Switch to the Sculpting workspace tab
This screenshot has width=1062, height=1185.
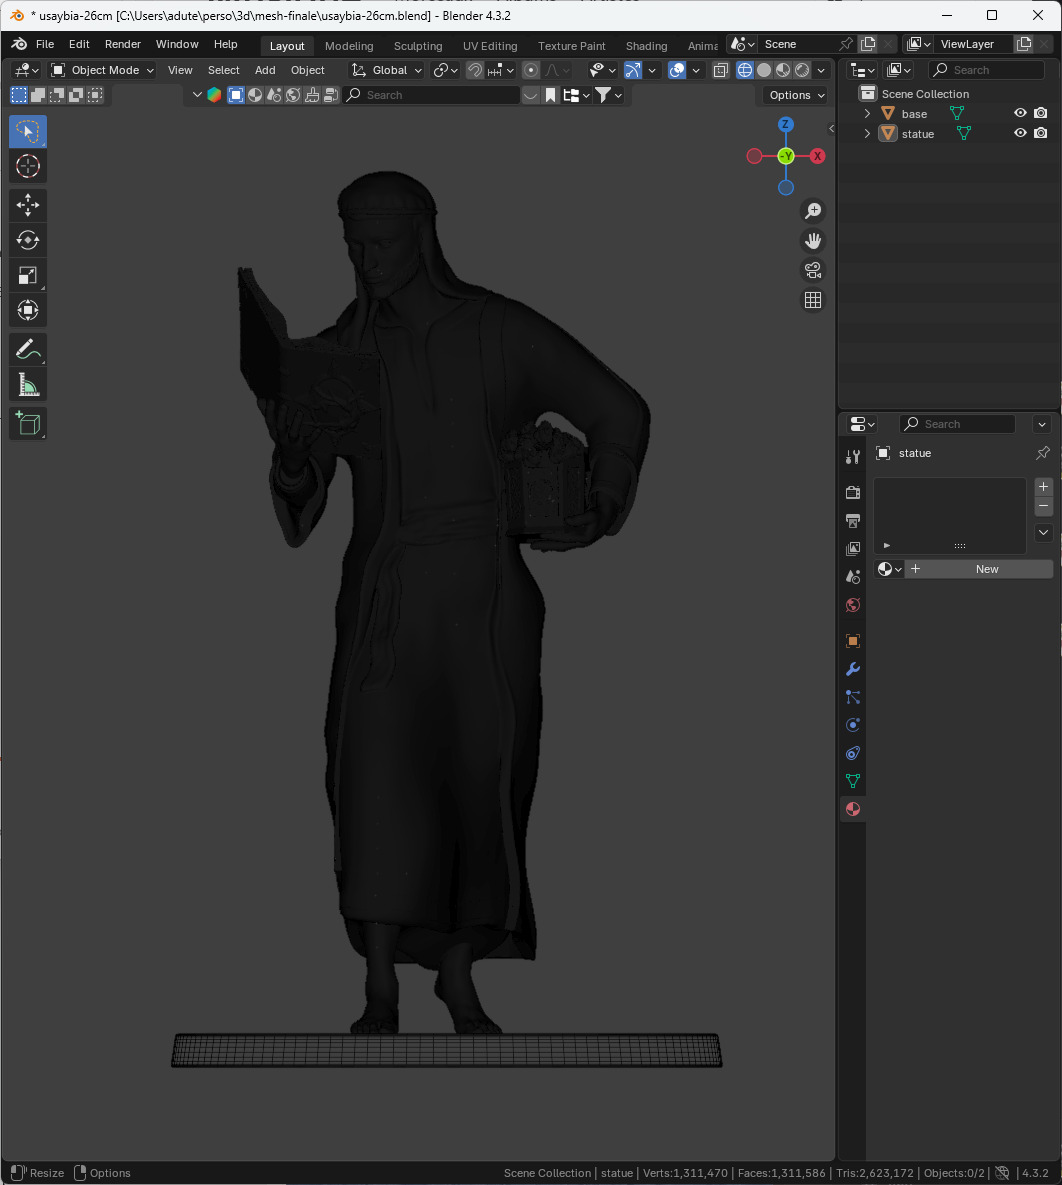pos(418,46)
